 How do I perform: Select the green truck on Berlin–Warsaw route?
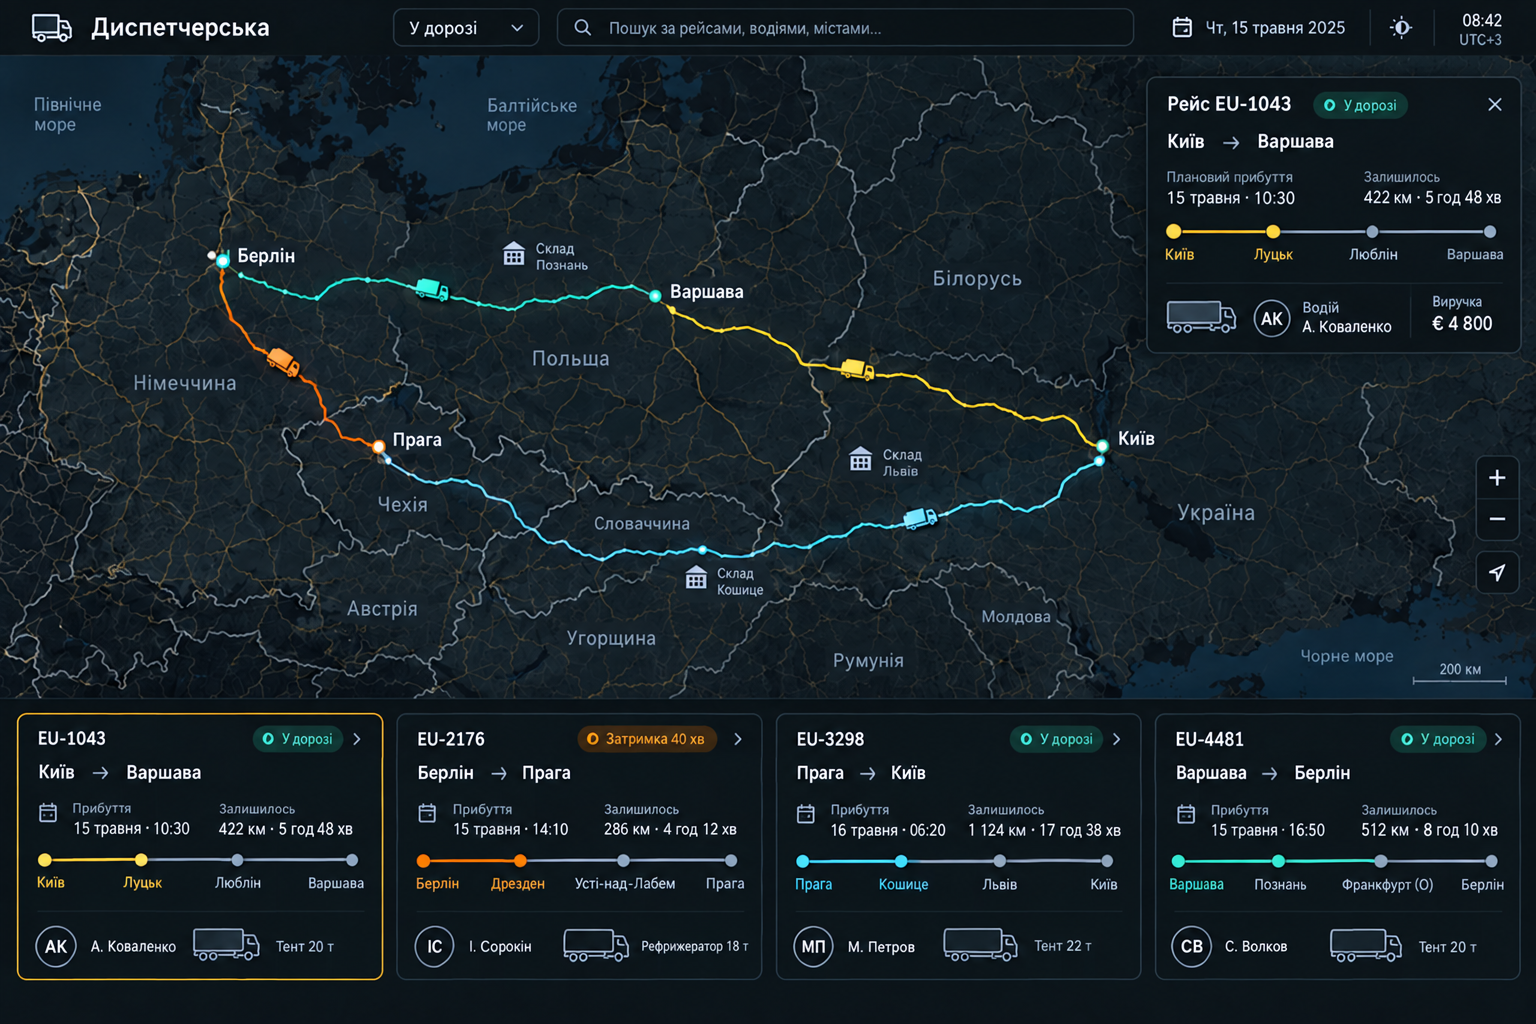(432, 289)
